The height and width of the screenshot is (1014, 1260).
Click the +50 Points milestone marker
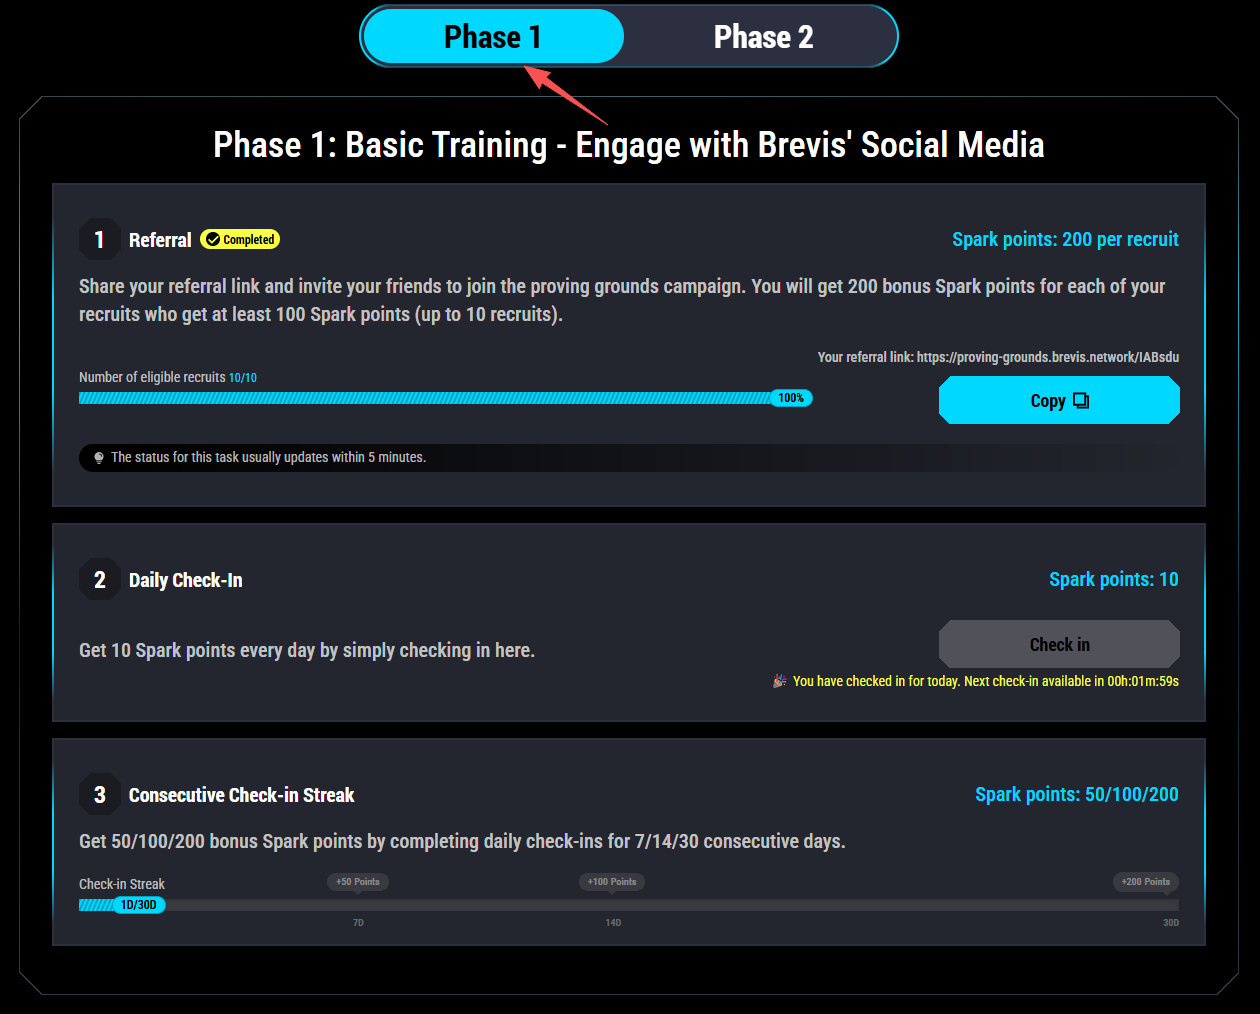pos(357,882)
